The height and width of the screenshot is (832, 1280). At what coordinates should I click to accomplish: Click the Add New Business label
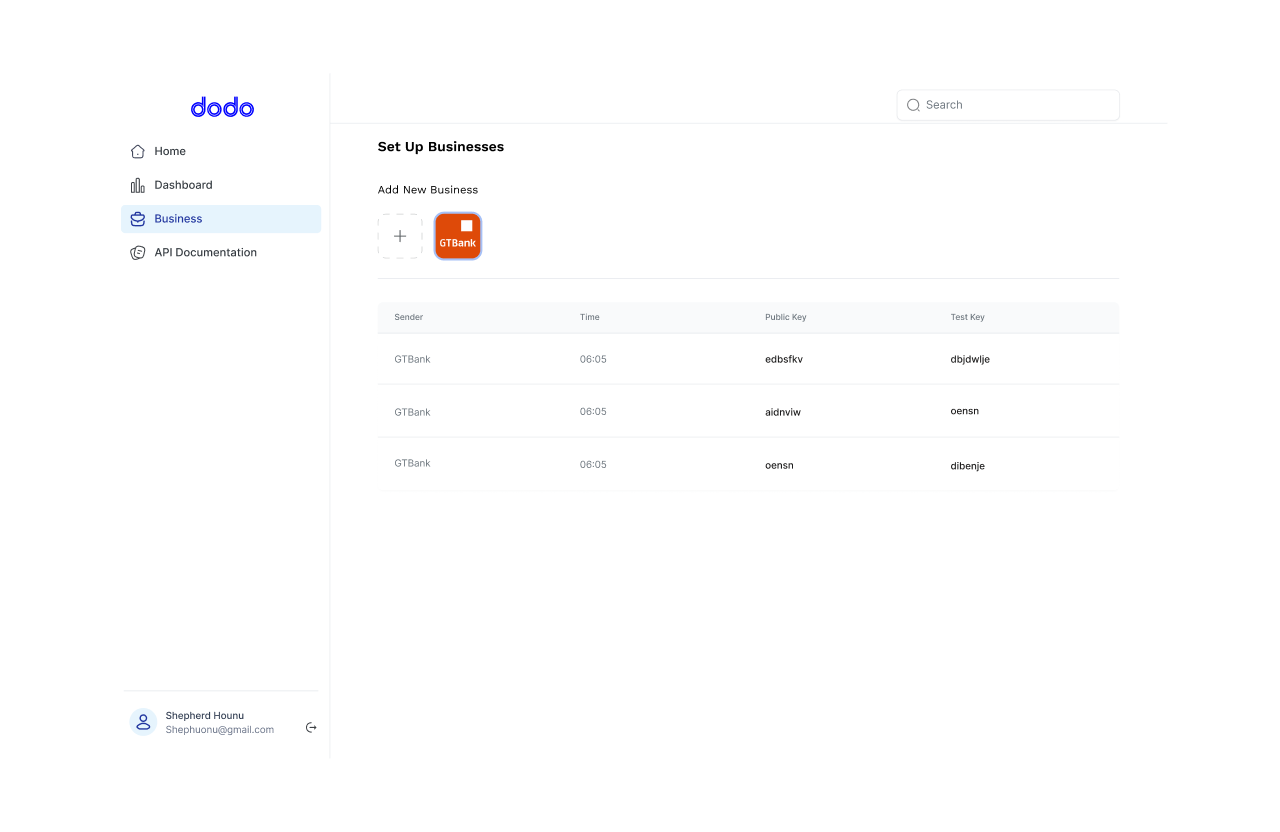click(x=428, y=189)
